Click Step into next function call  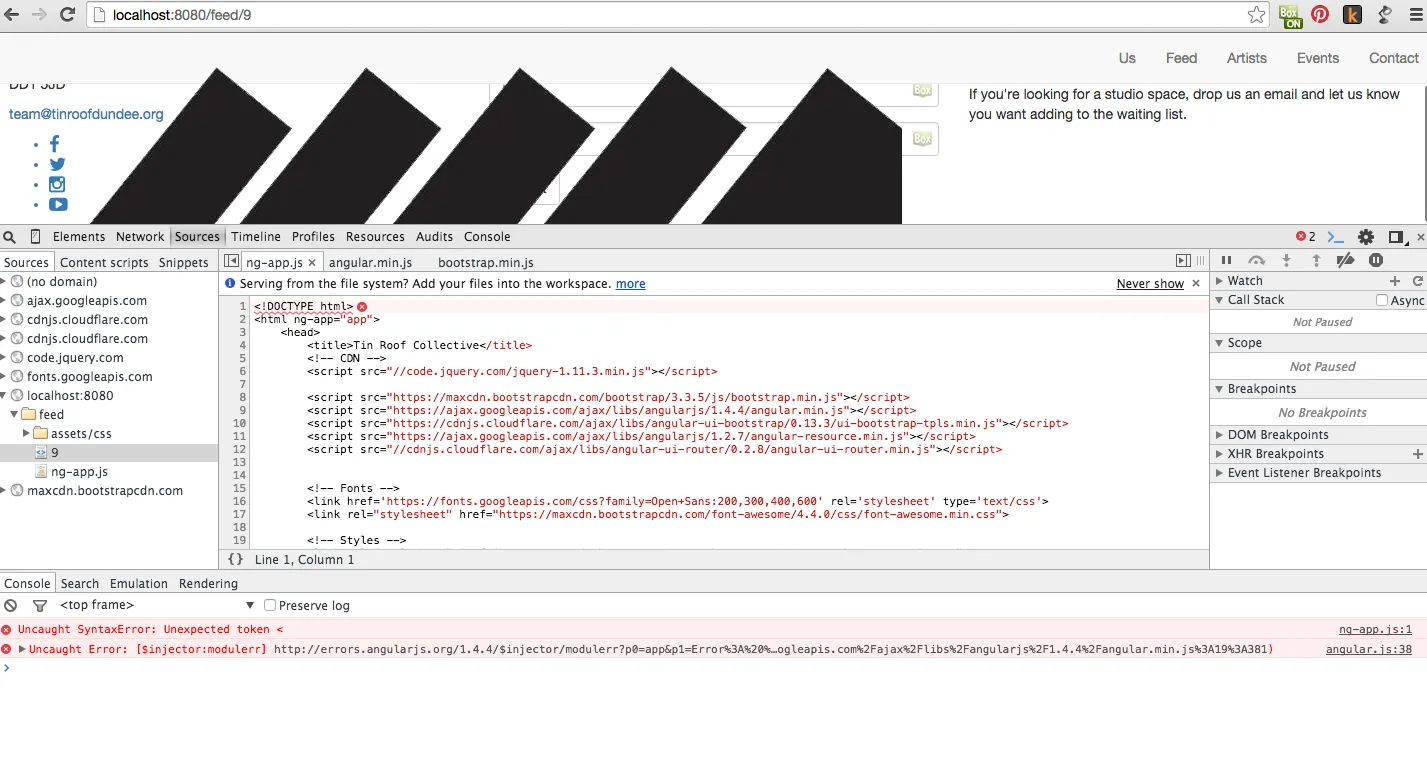[1287, 261]
